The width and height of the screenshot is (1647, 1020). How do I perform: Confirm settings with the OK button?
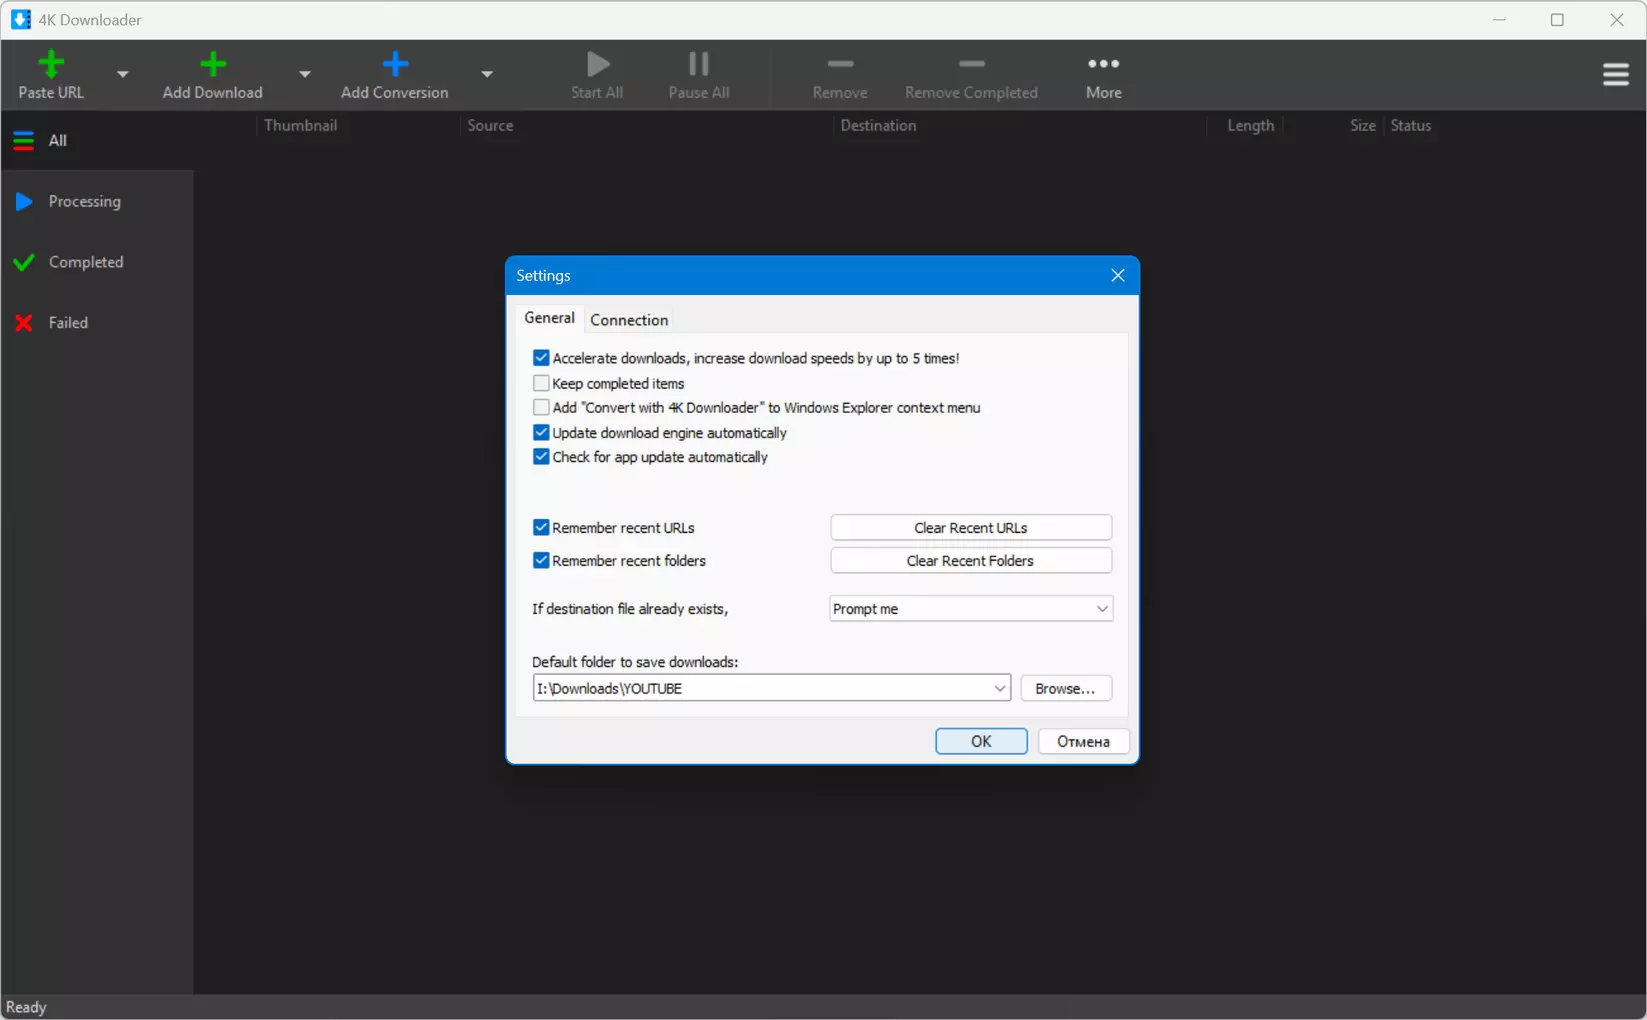pos(981,741)
